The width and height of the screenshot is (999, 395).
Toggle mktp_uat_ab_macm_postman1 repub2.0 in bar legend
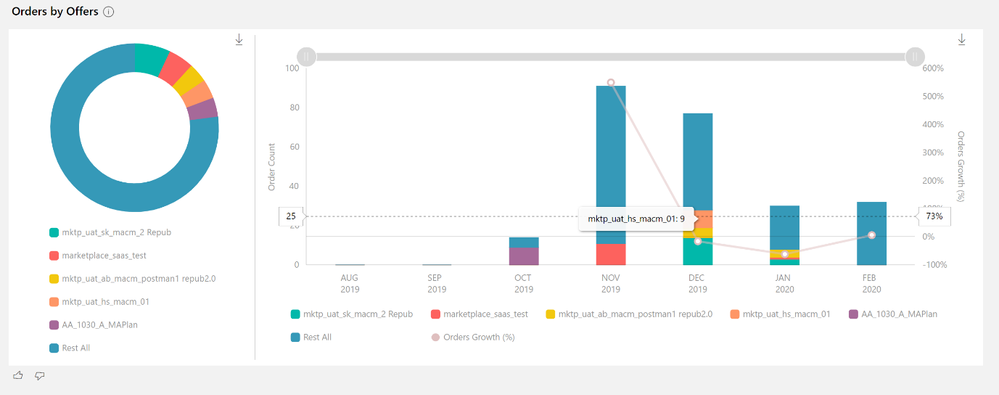(629, 314)
